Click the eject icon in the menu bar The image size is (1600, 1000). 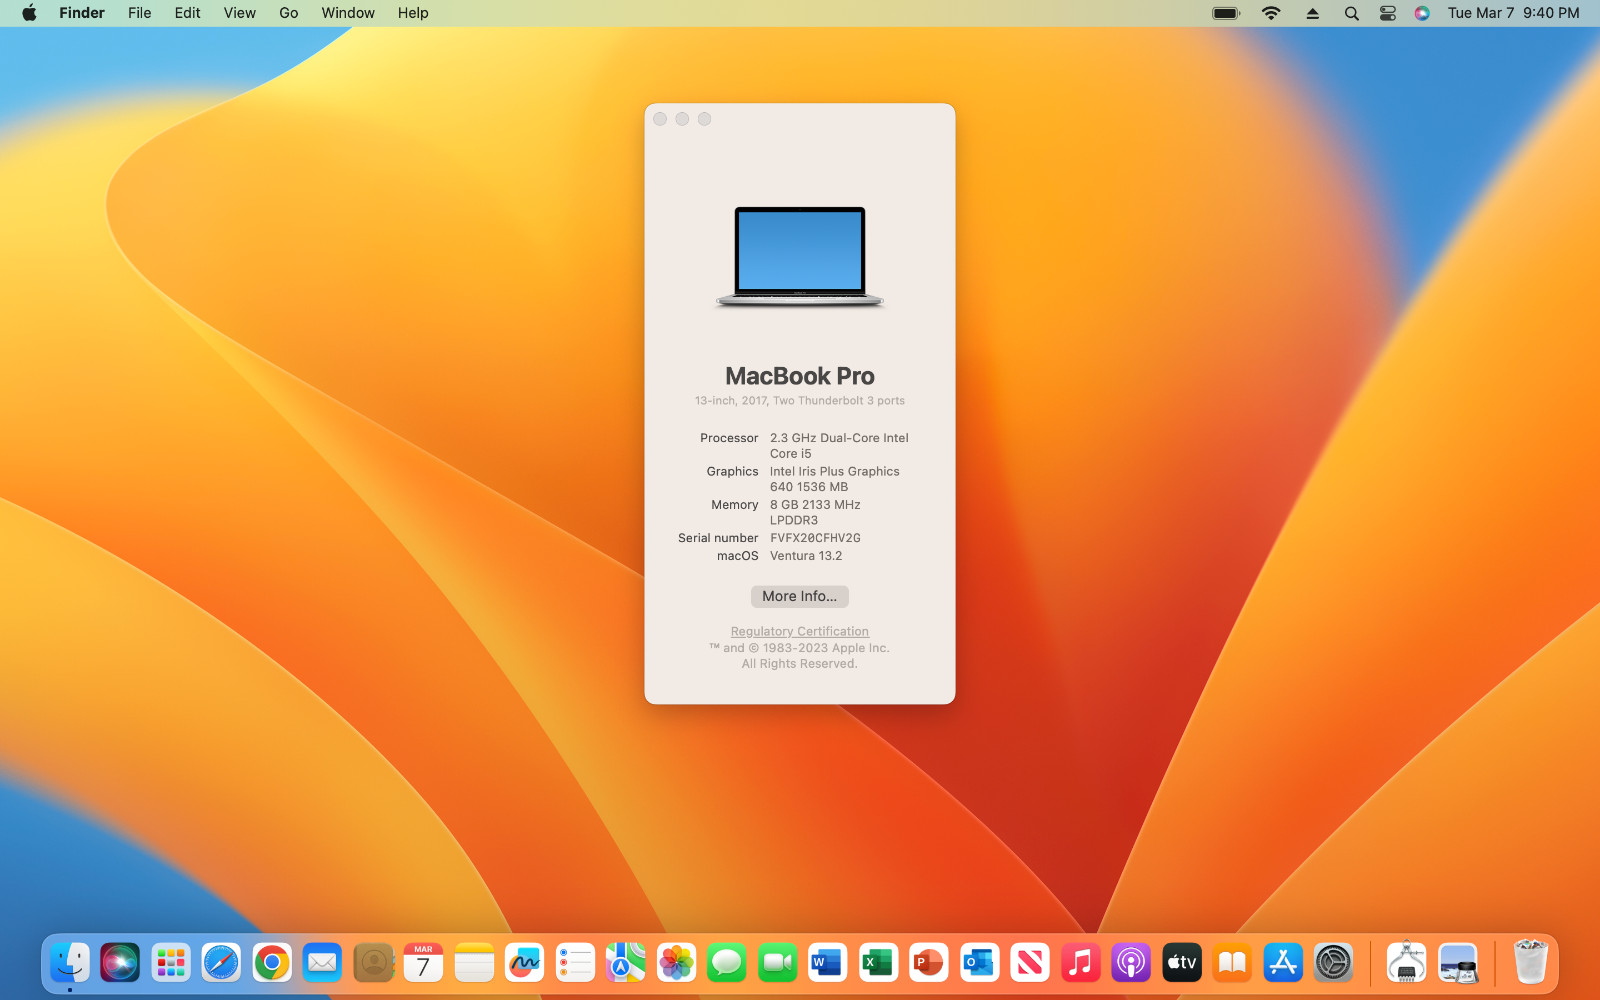(x=1313, y=13)
